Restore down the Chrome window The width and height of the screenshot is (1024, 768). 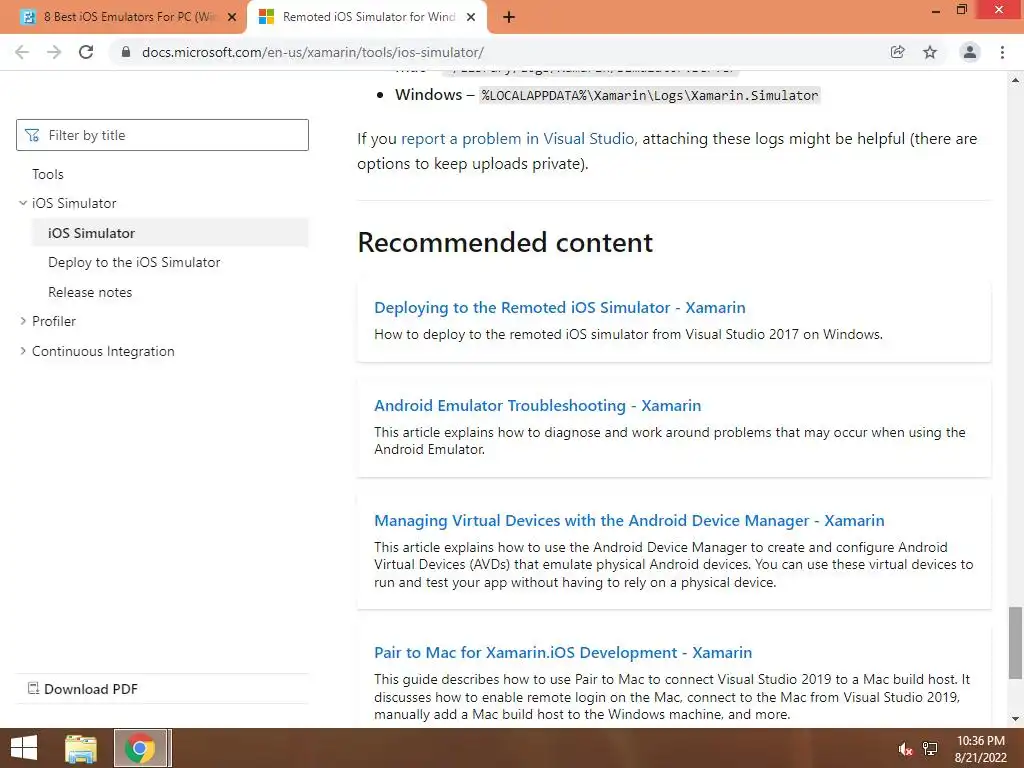[x=962, y=10]
